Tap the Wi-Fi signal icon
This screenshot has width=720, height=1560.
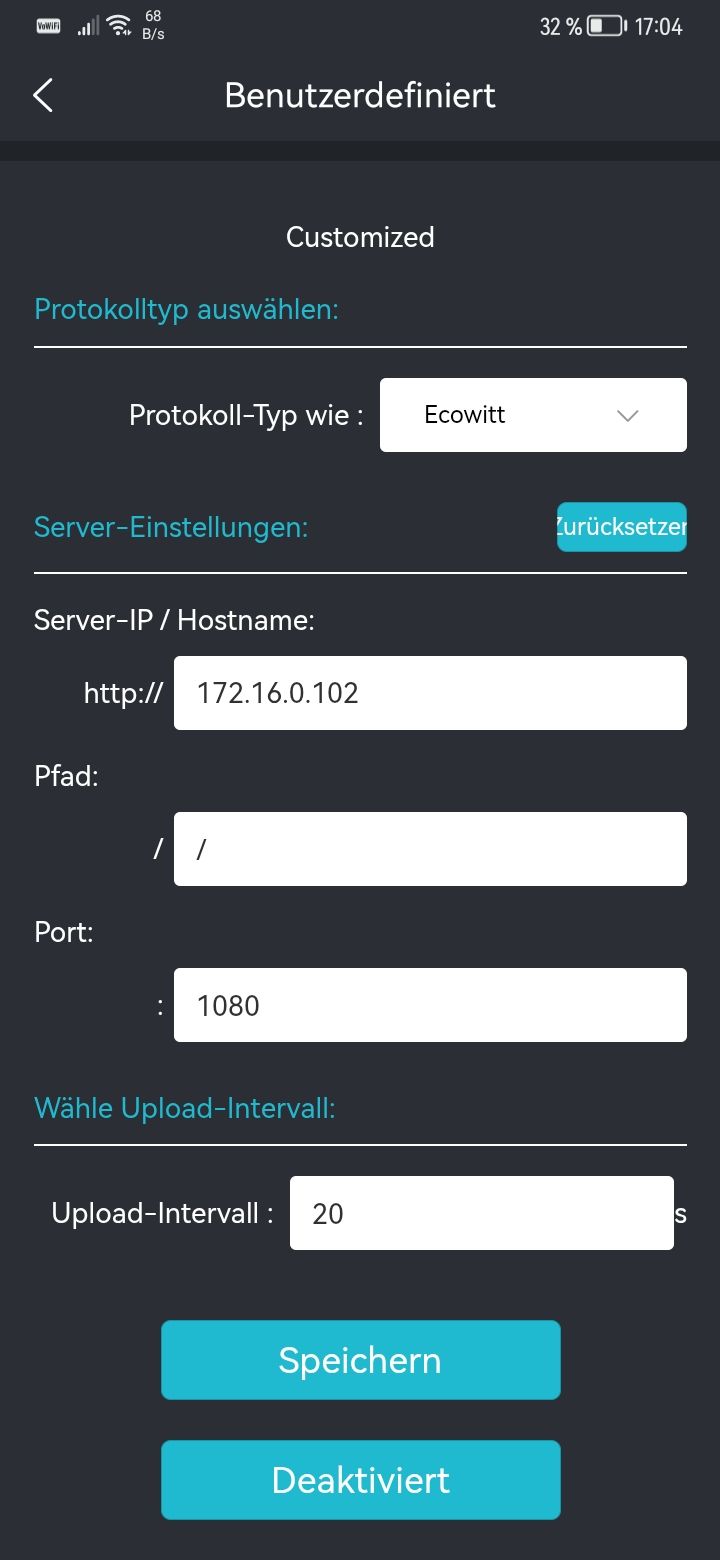(x=119, y=26)
